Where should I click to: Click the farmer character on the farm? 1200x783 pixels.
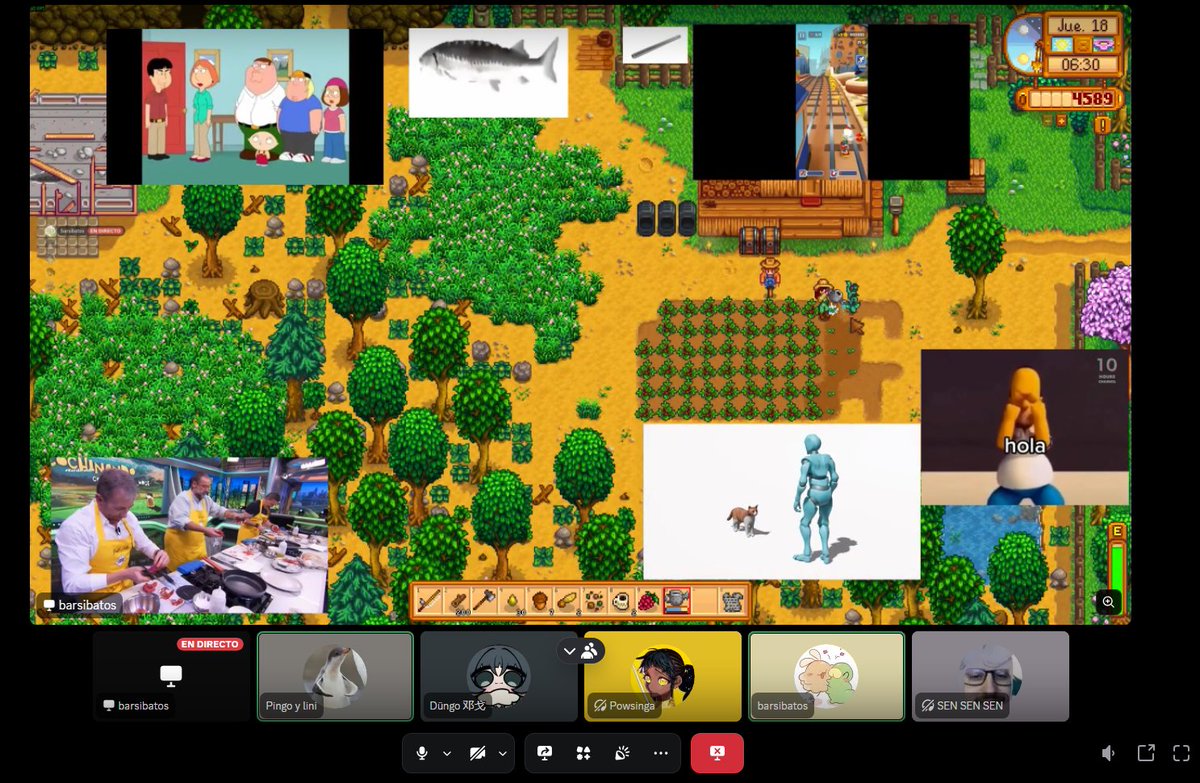(769, 277)
